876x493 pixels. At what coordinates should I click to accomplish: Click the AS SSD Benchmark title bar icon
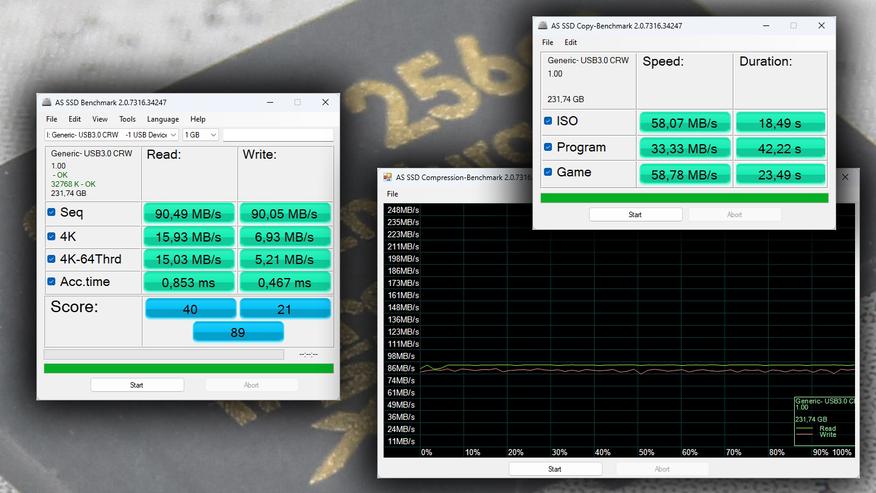[47, 102]
